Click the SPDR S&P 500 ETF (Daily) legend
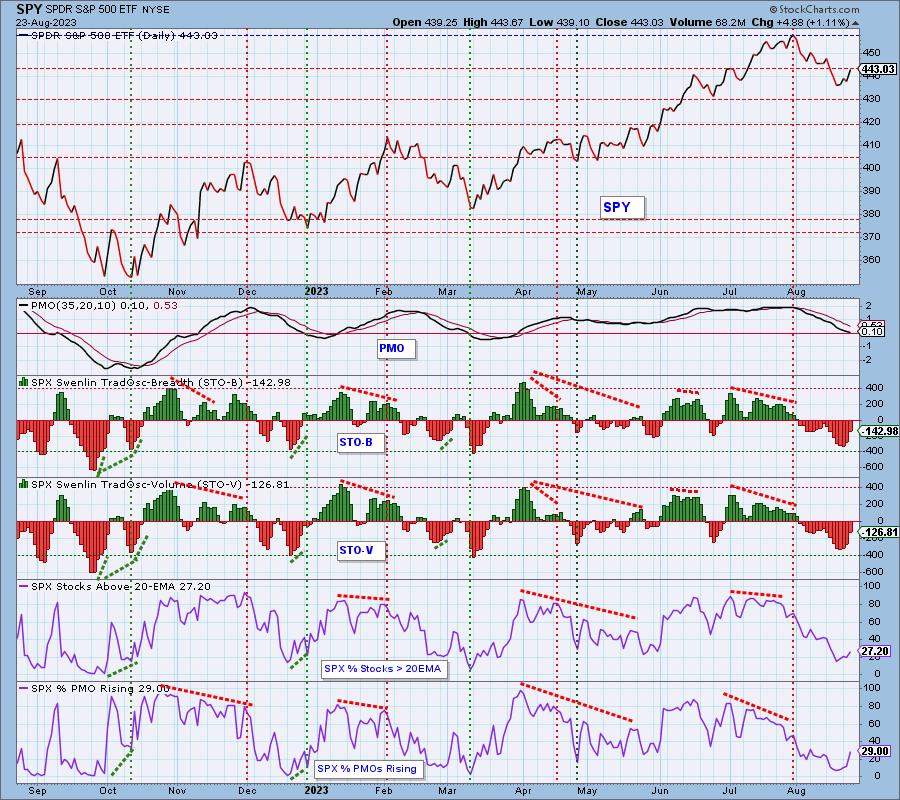This screenshot has height=800, width=900. click(119, 36)
